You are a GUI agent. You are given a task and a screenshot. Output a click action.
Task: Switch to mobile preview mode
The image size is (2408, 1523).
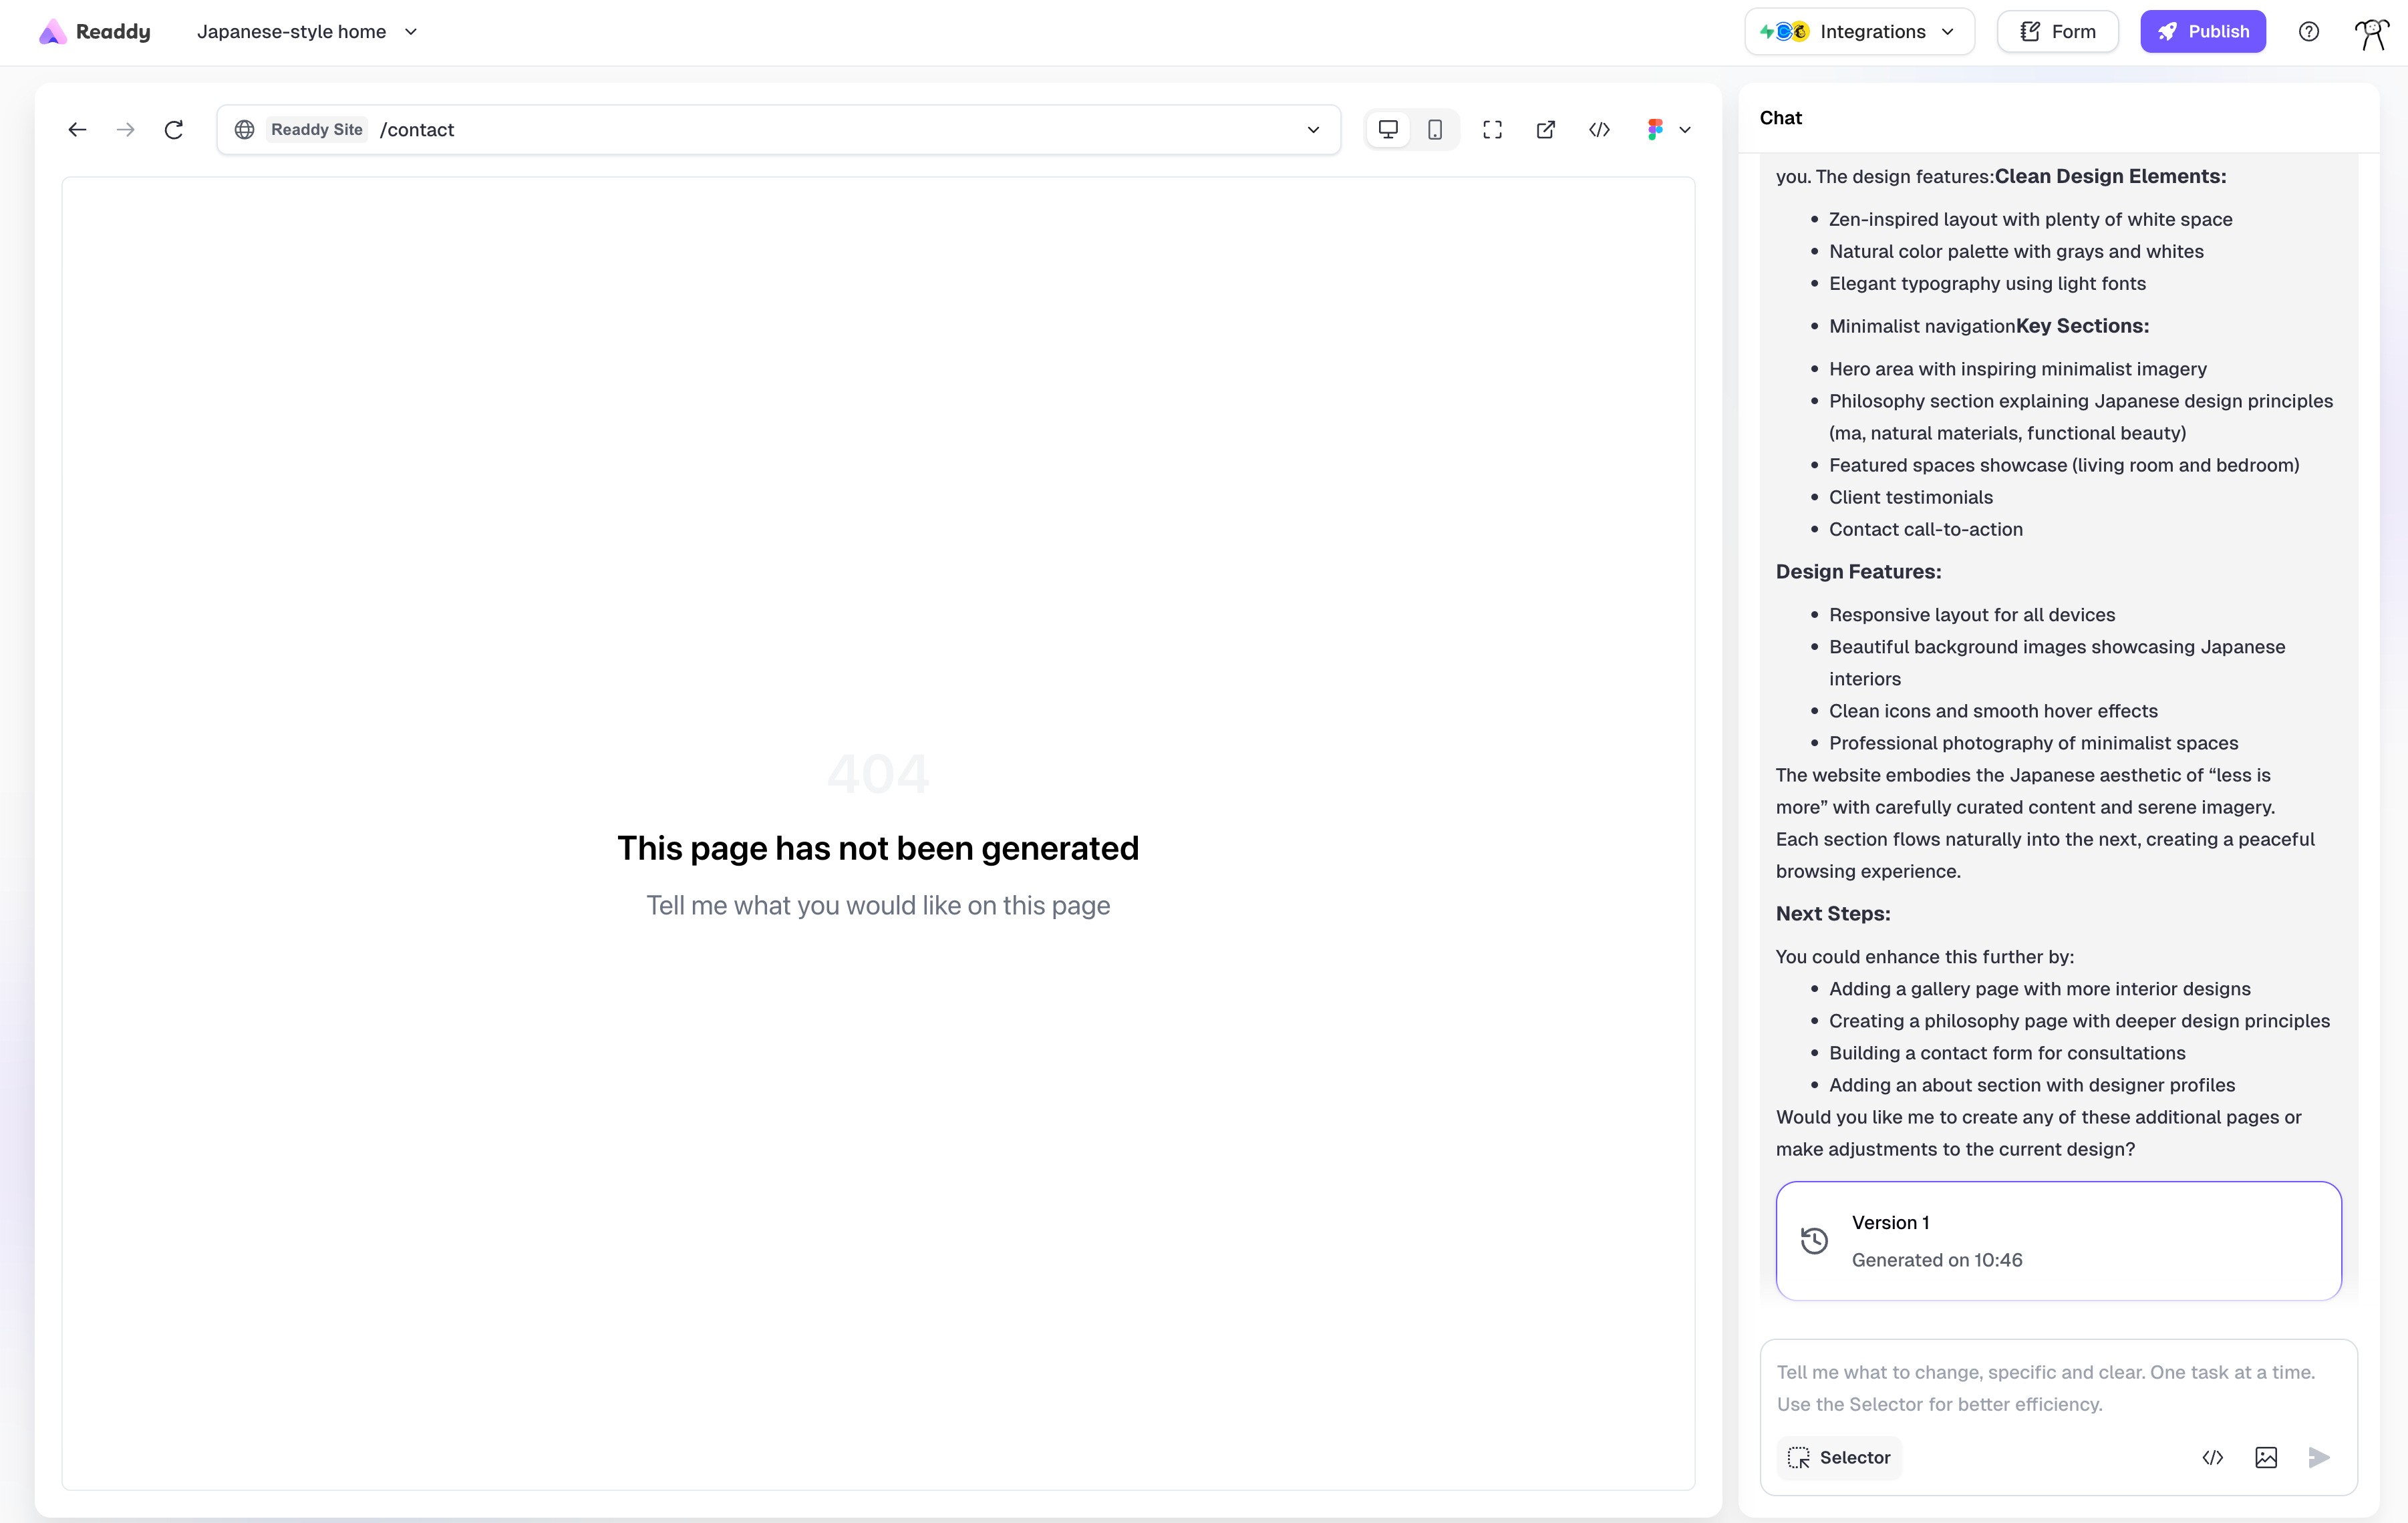1435,129
